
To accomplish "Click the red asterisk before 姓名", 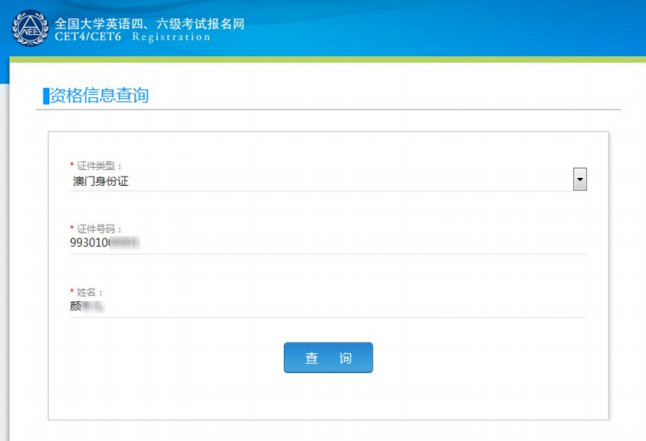I will tap(71, 292).
